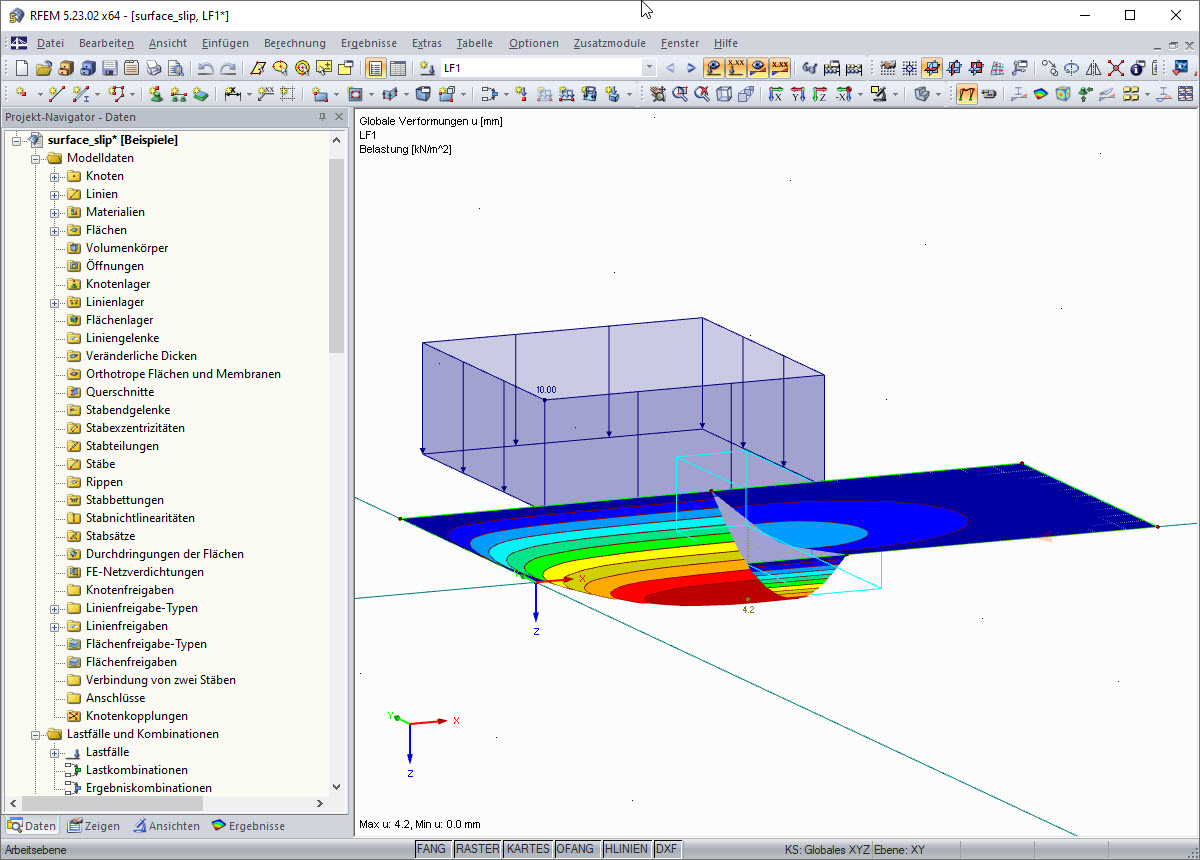This screenshot has height=860, width=1200.
Task: Select Flächenfreigaben in the tree
Action: (131, 662)
